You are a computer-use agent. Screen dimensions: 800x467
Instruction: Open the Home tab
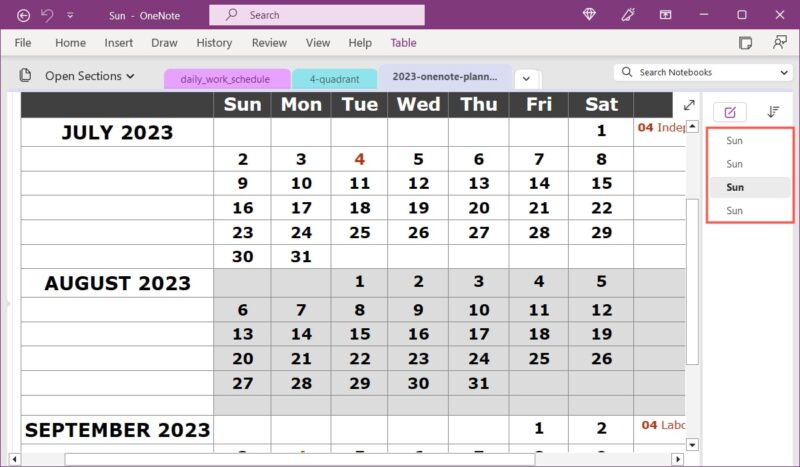point(70,43)
